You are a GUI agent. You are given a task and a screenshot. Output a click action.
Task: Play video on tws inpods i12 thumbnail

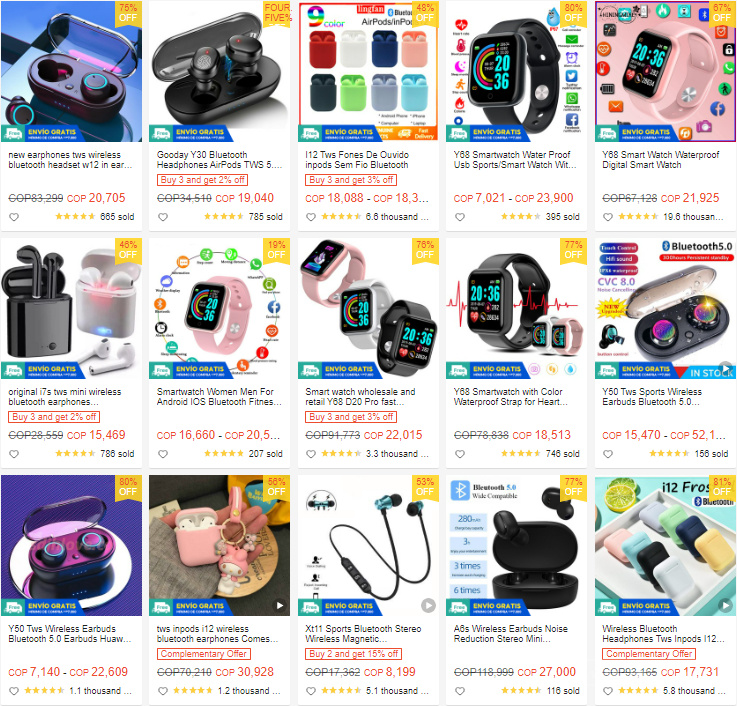coord(280,605)
